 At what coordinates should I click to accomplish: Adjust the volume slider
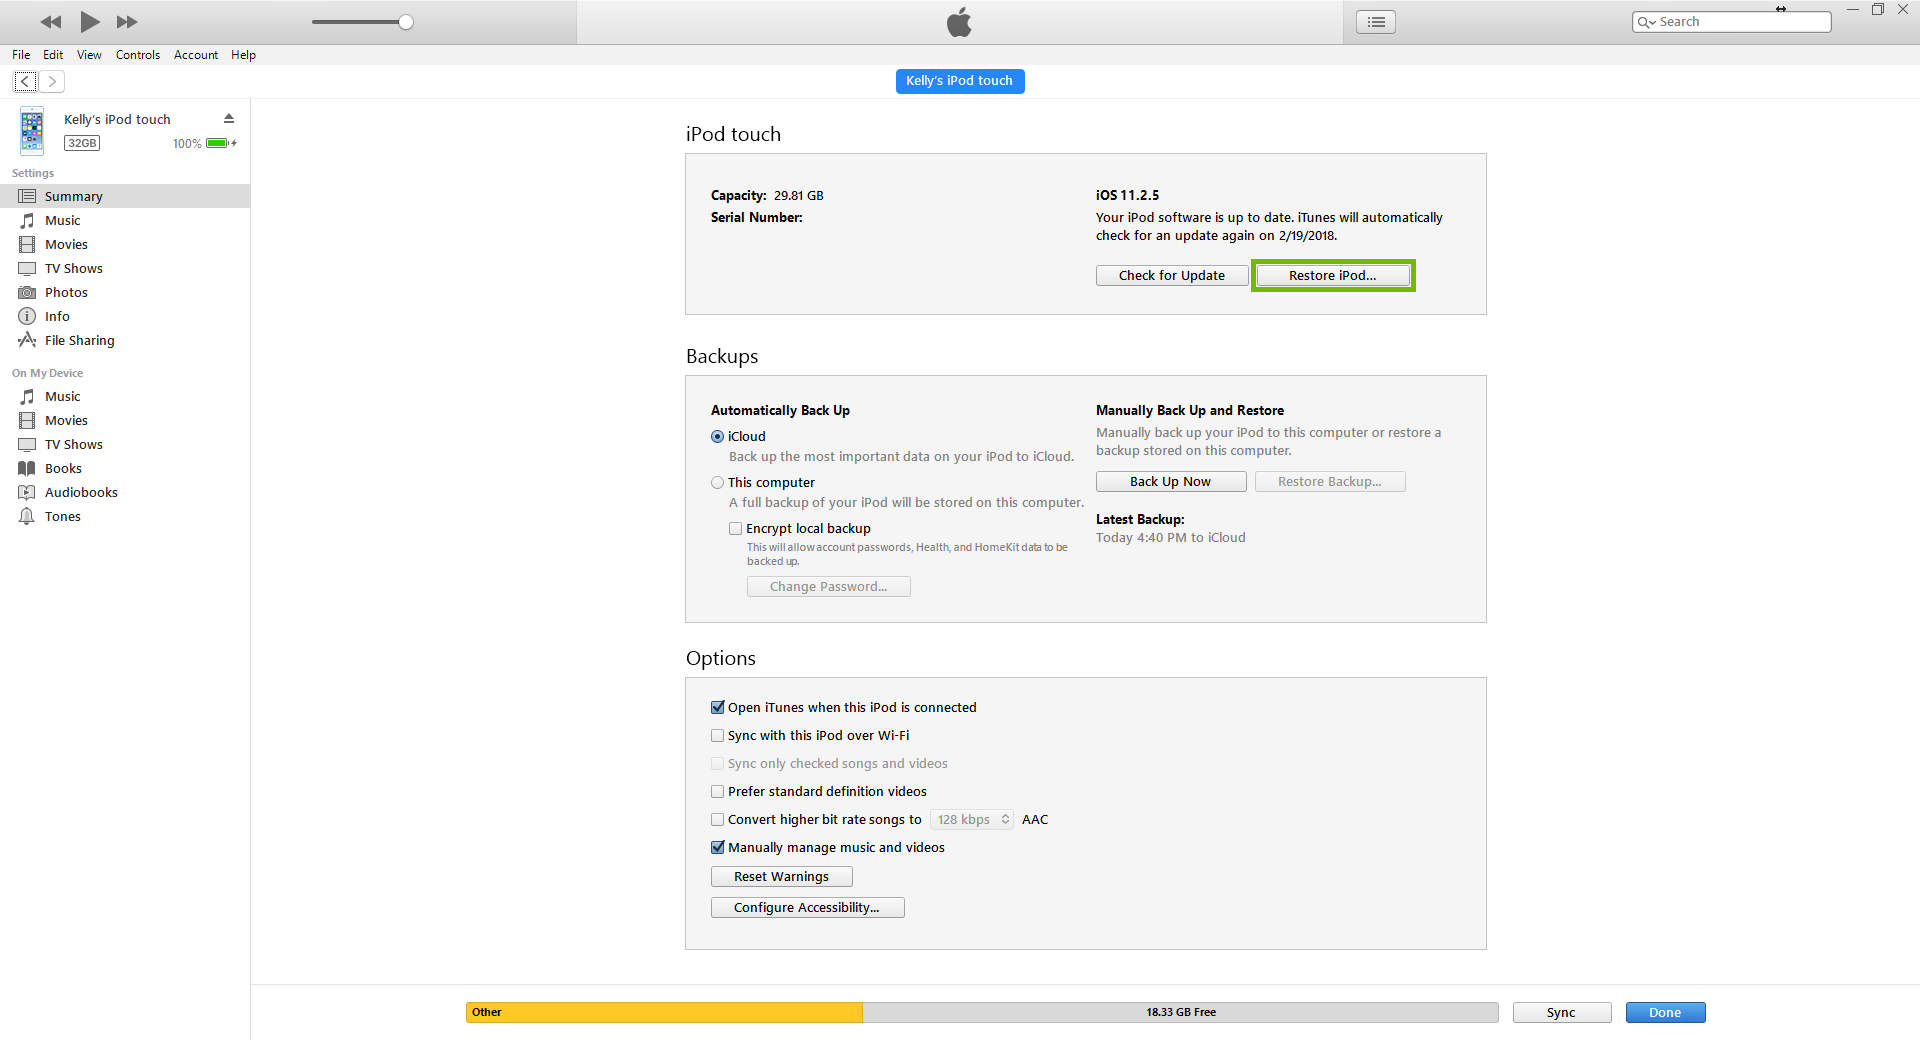[404, 21]
